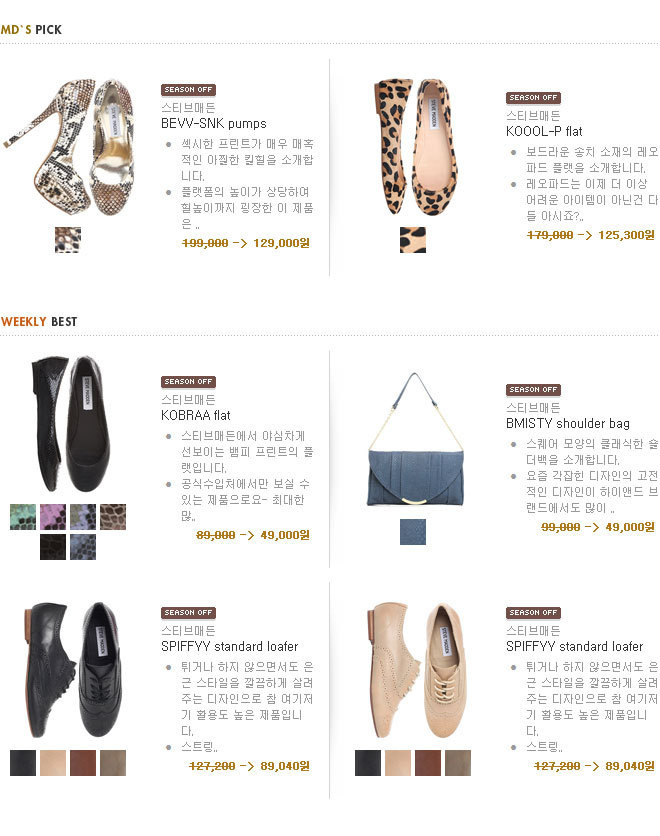Click the 스티브매든 brand name above BMISTY bag
The height and width of the screenshot is (836, 660).
[533, 408]
